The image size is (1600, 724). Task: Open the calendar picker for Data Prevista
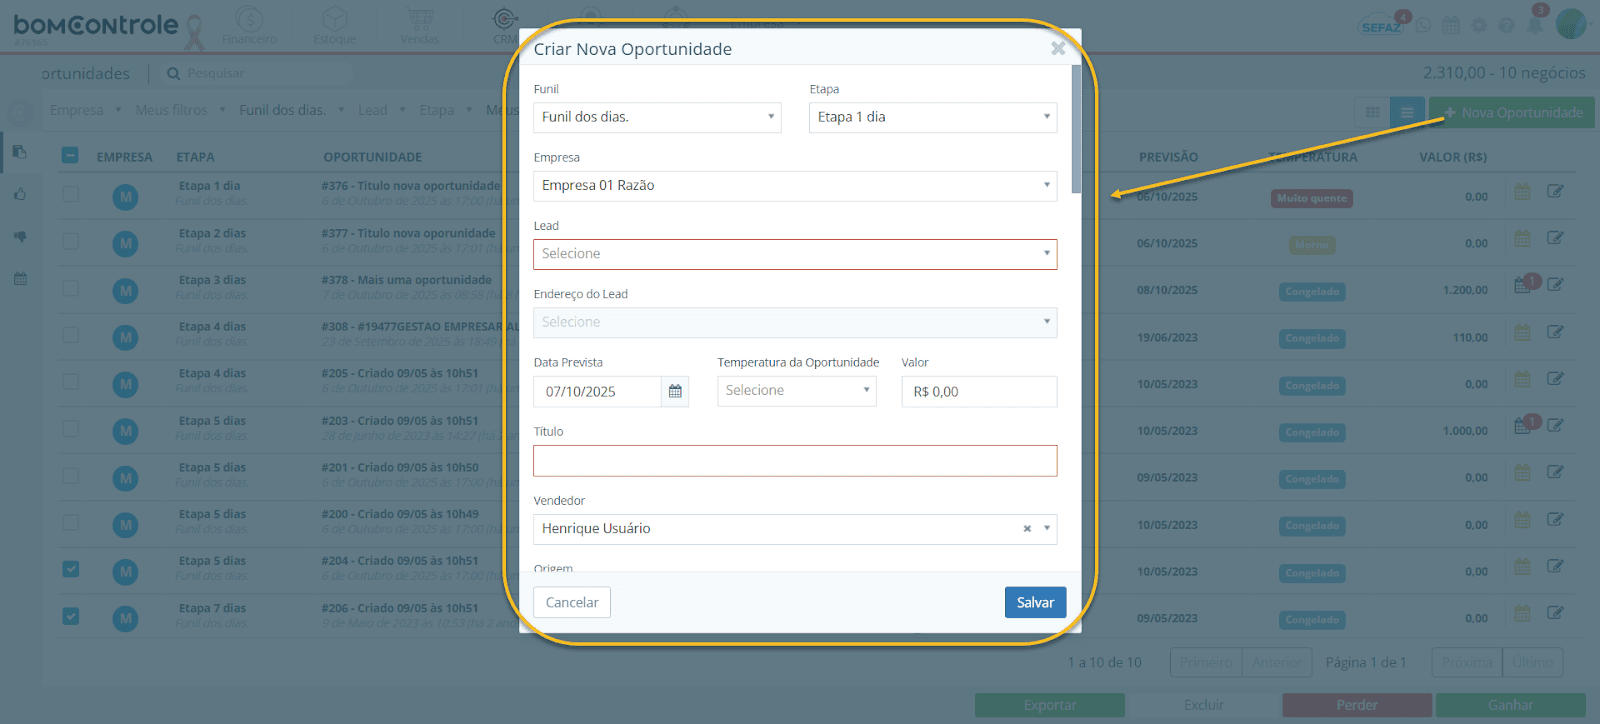pyautogui.click(x=675, y=391)
